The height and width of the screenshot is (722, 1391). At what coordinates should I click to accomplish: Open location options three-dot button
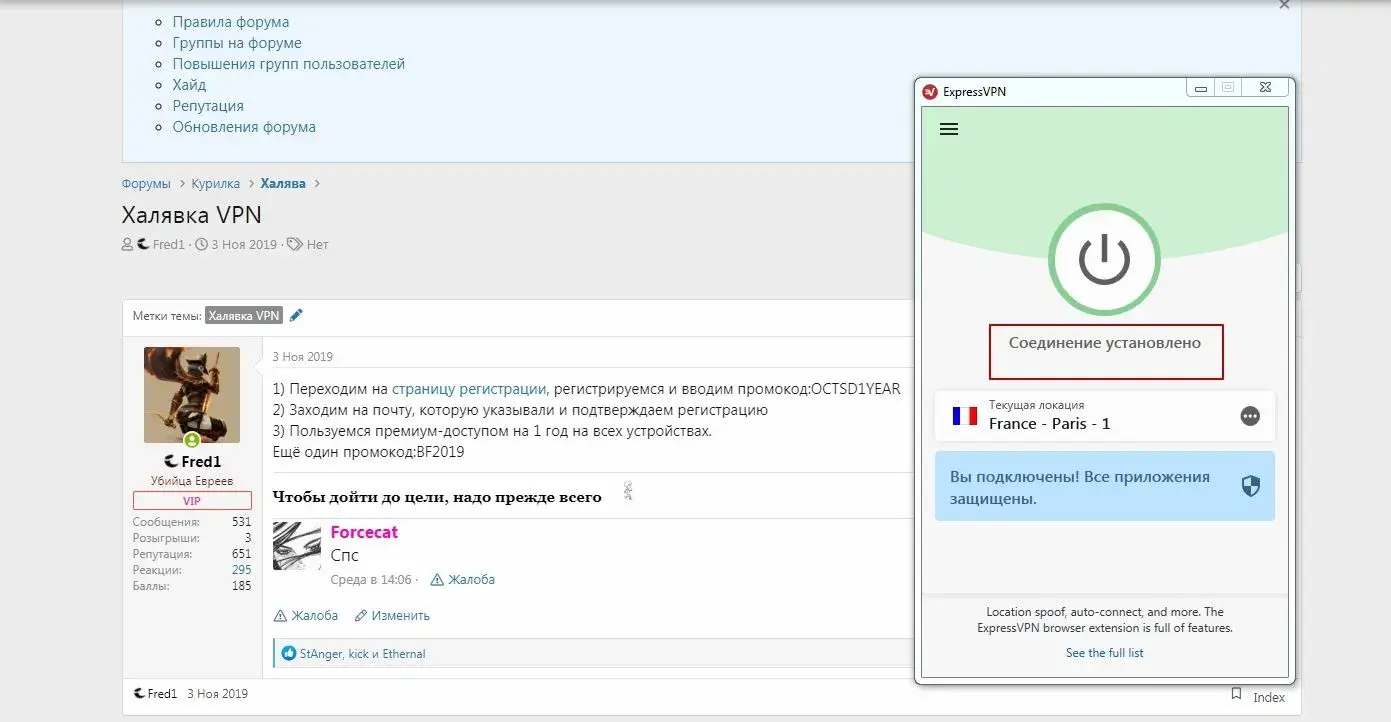[x=1250, y=416]
